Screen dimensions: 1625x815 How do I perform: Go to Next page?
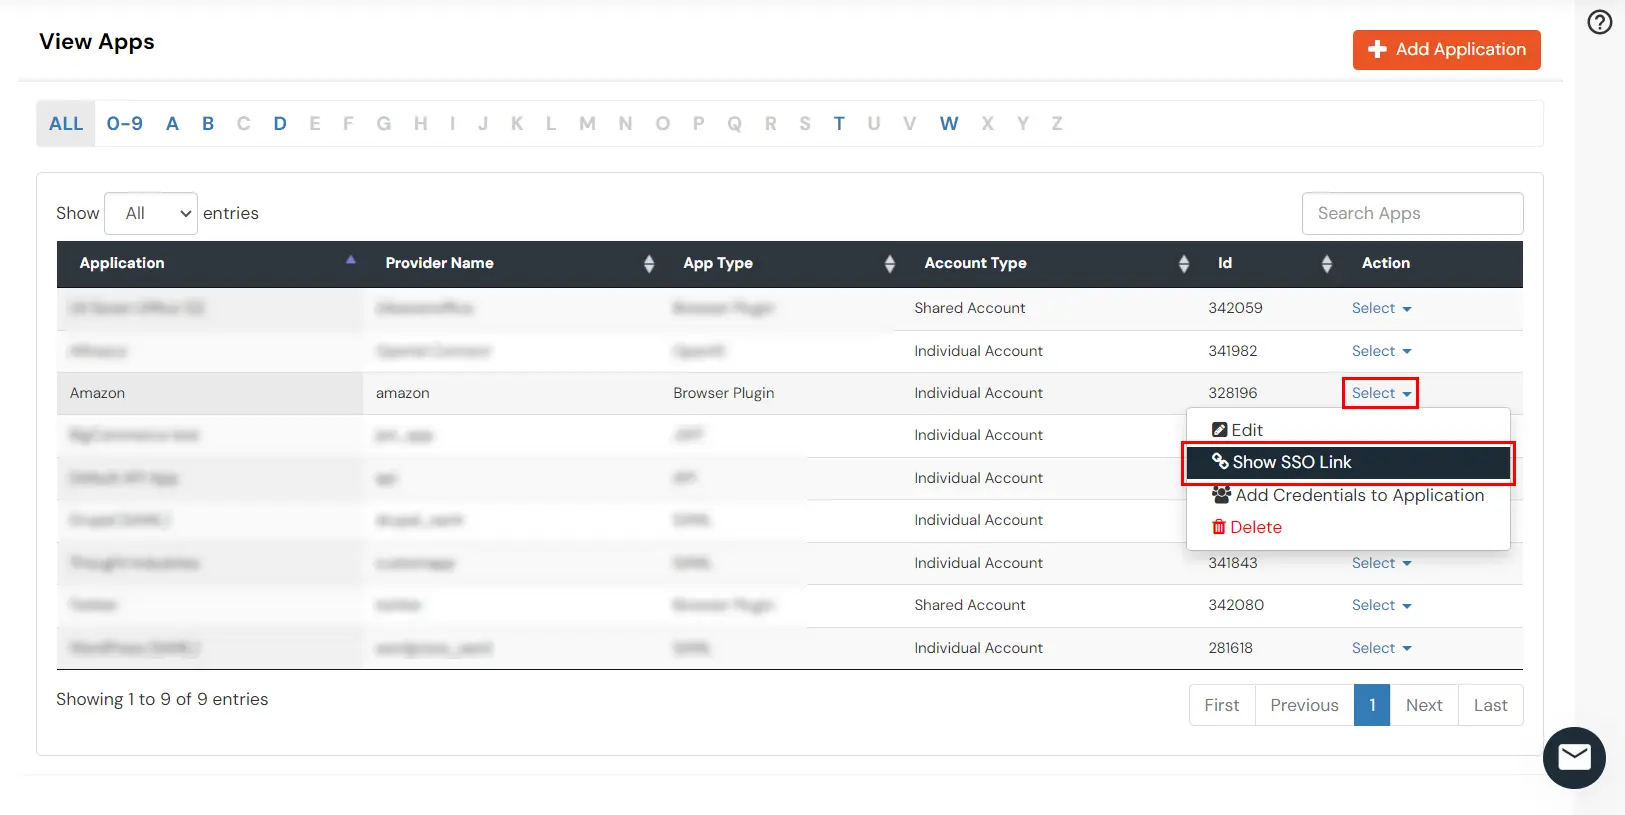tap(1424, 705)
